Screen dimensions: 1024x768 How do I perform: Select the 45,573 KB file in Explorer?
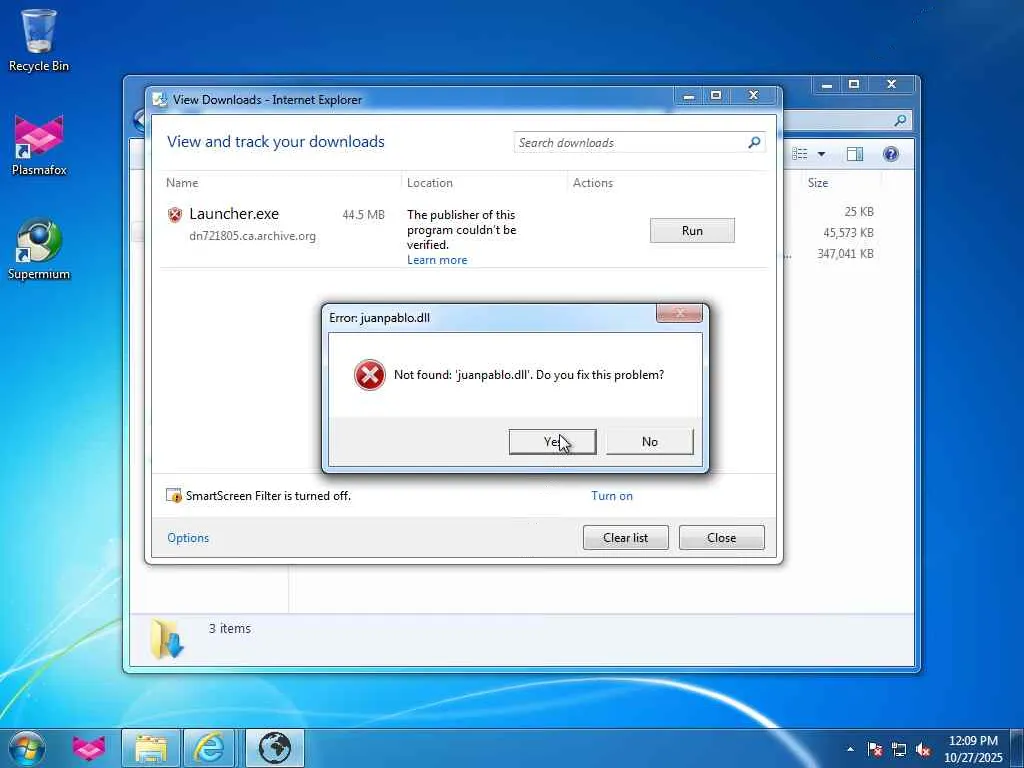coord(848,232)
